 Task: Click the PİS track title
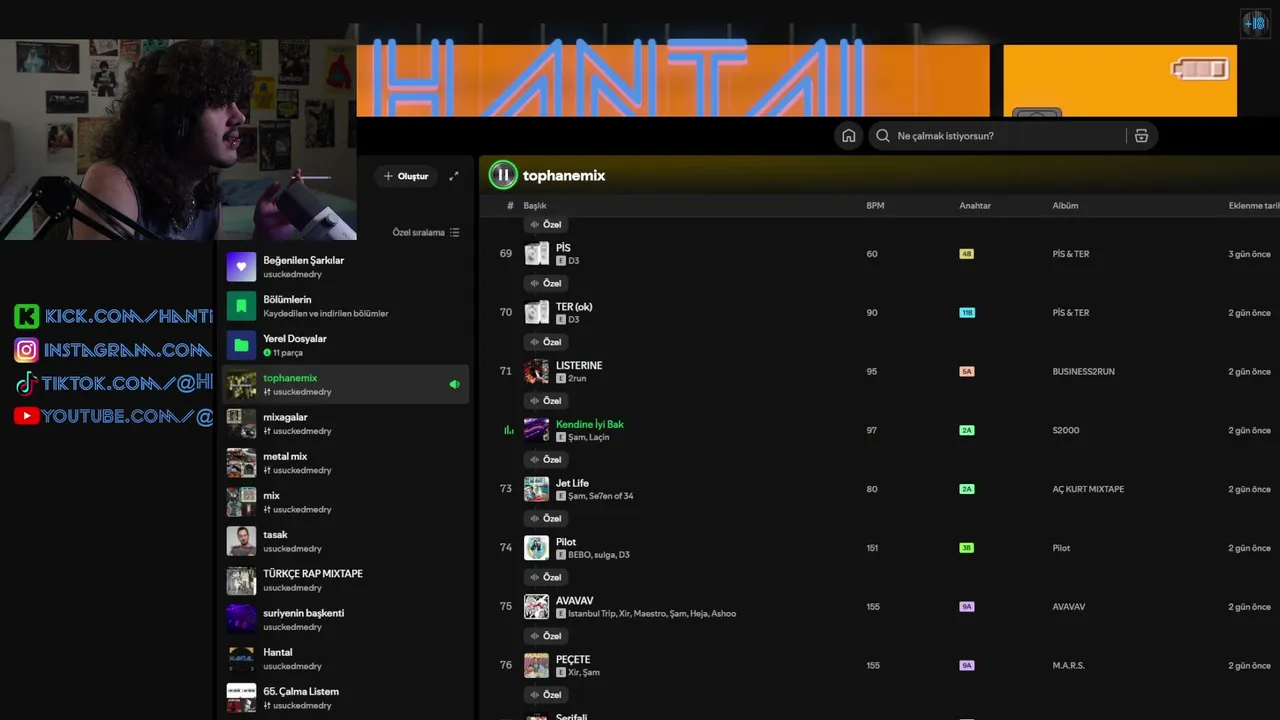[563, 248]
